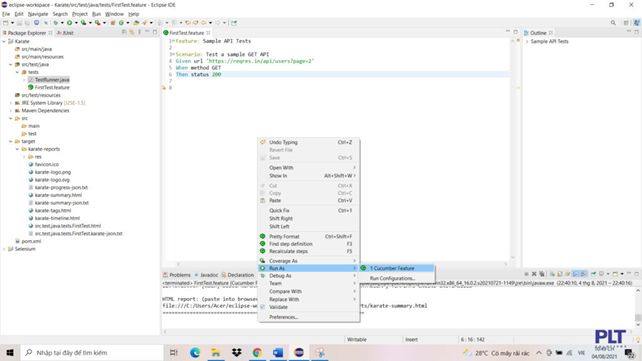Switch to the Problems tab
Viewport: 642px width, 361px height.
[177, 275]
